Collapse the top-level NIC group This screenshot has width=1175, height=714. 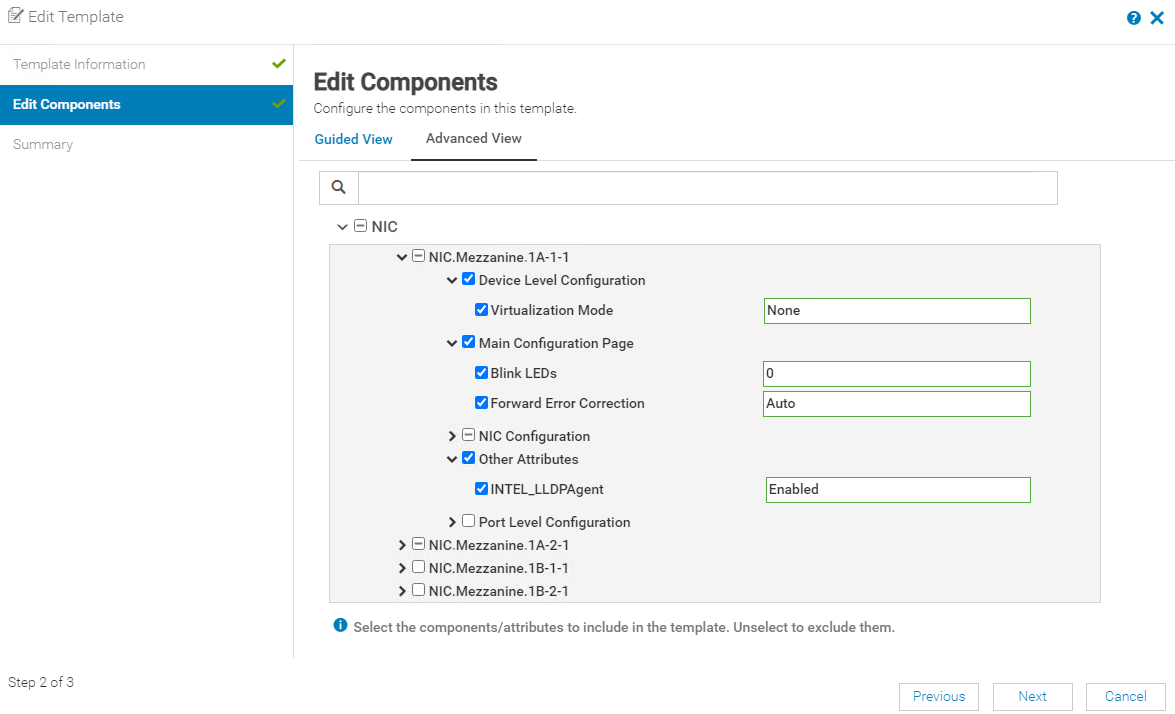[343, 227]
